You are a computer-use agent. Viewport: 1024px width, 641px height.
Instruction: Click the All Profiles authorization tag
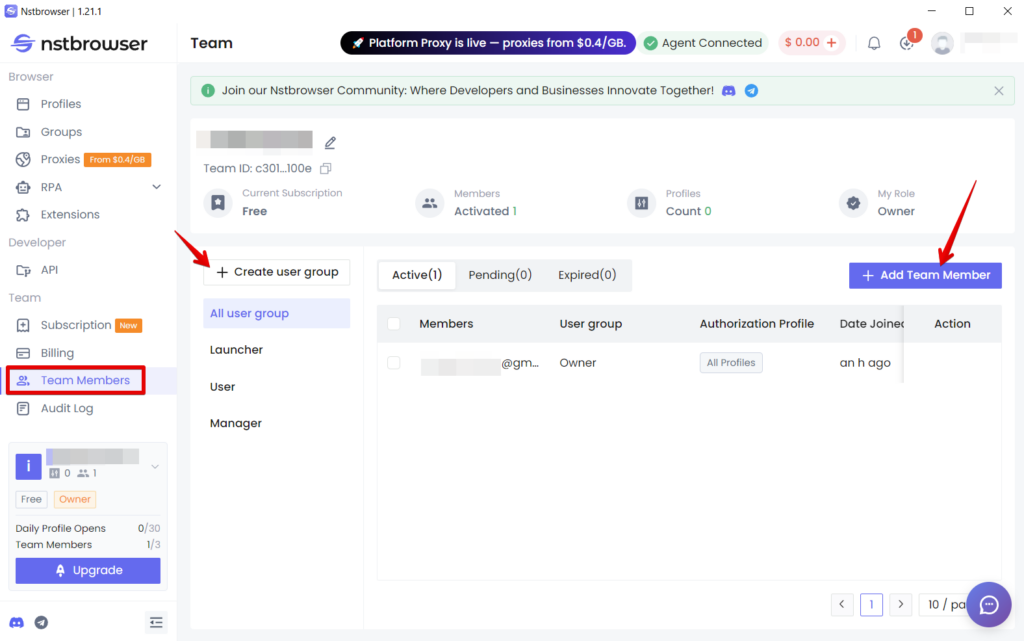[731, 363]
